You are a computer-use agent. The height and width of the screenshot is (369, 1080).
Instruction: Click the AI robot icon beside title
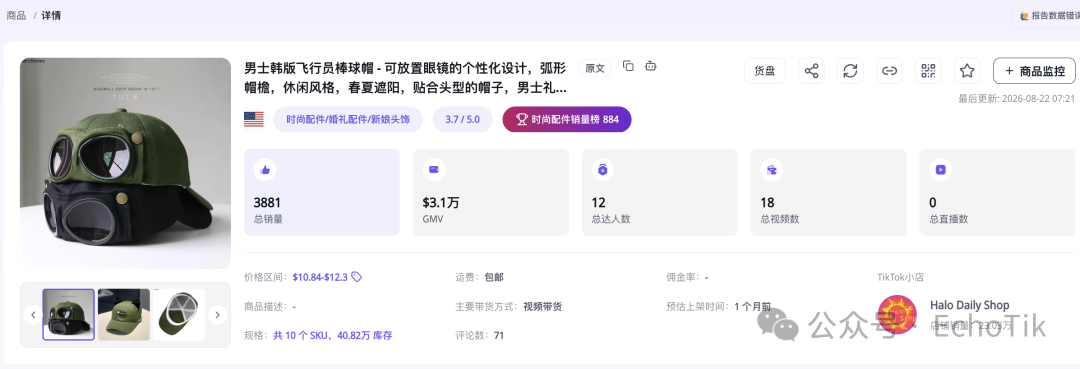point(650,66)
